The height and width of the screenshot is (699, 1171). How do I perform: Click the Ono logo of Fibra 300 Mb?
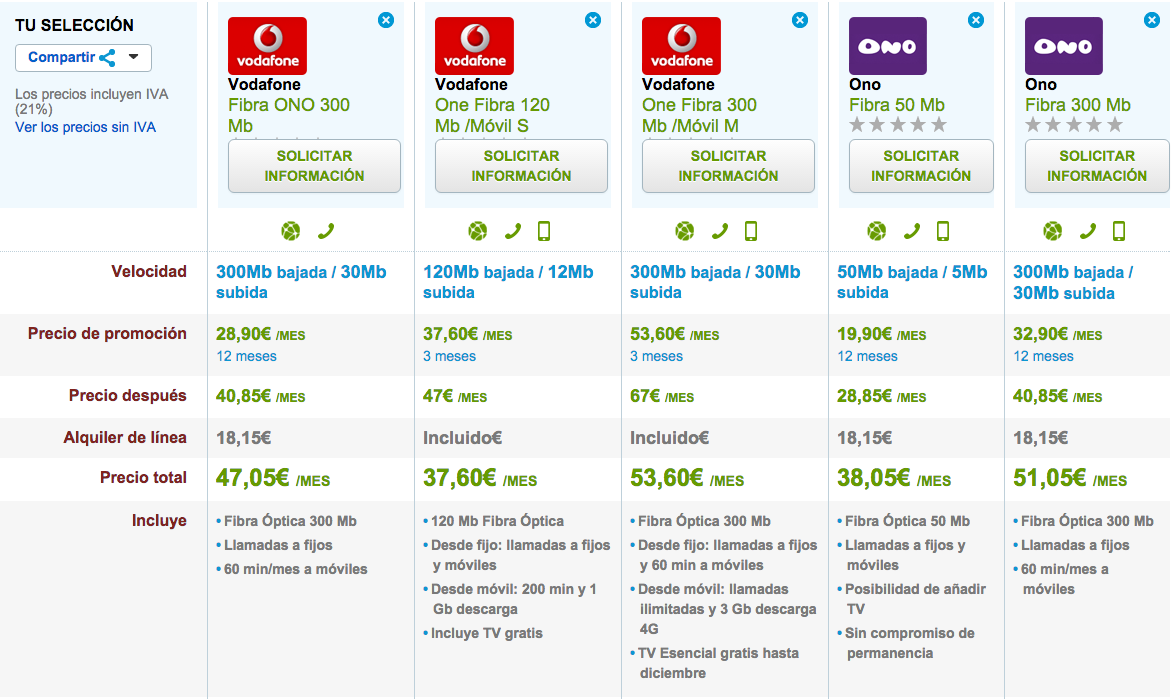pyautogui.click(x=1064, y=45)
